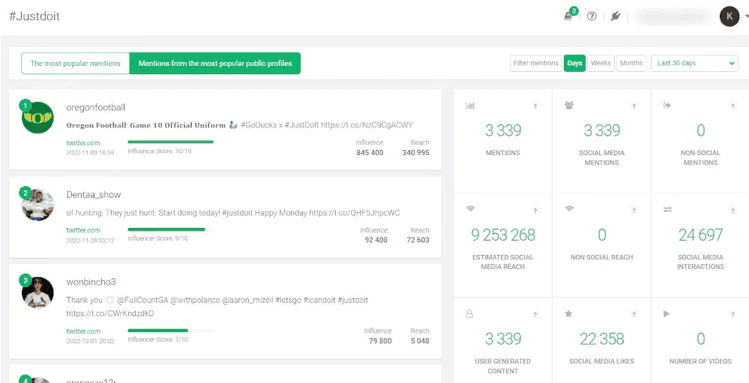This screenshot has height=383, width=749.
Task: Open the account menu arrow beside K avatar
Action: click(746, 17)
